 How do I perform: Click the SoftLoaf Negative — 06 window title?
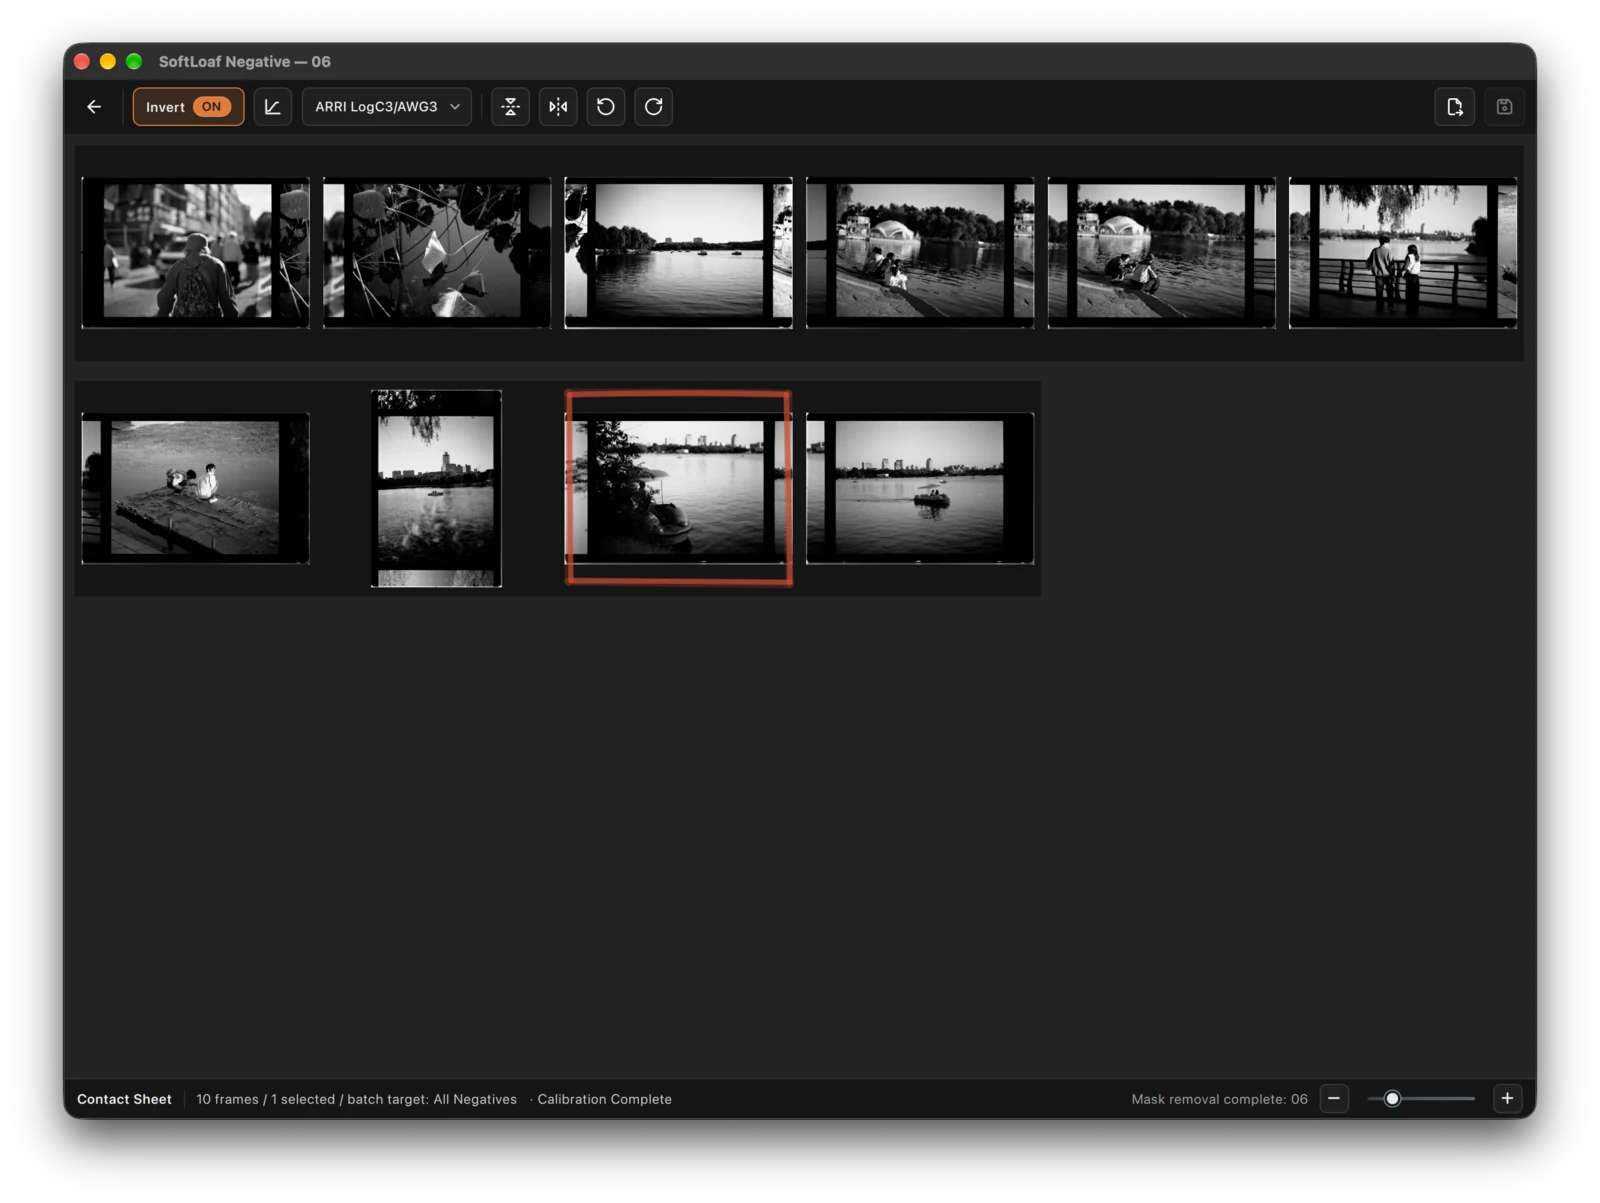(244, 62)
